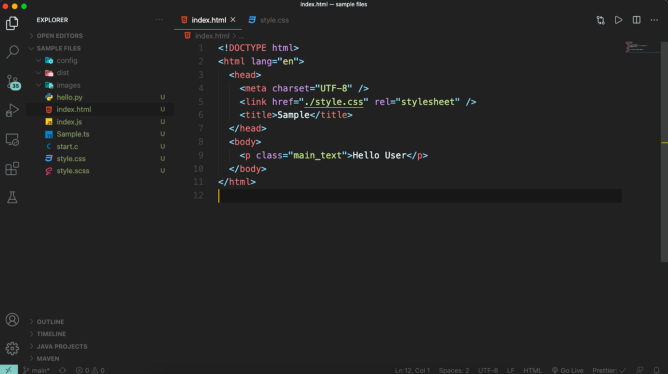Viewport: 668px width, 374px height.
Task: Open the Accounts profile icon
Action: point(12,319)
